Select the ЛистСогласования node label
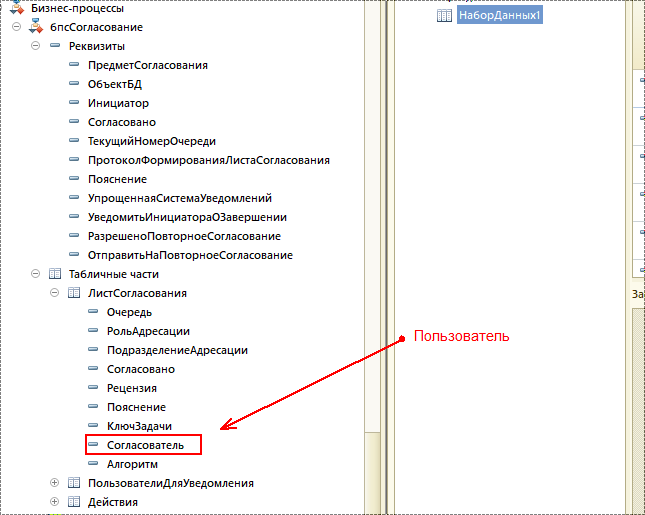This screenshot has width=645, height=515. (x=137, y=293)
